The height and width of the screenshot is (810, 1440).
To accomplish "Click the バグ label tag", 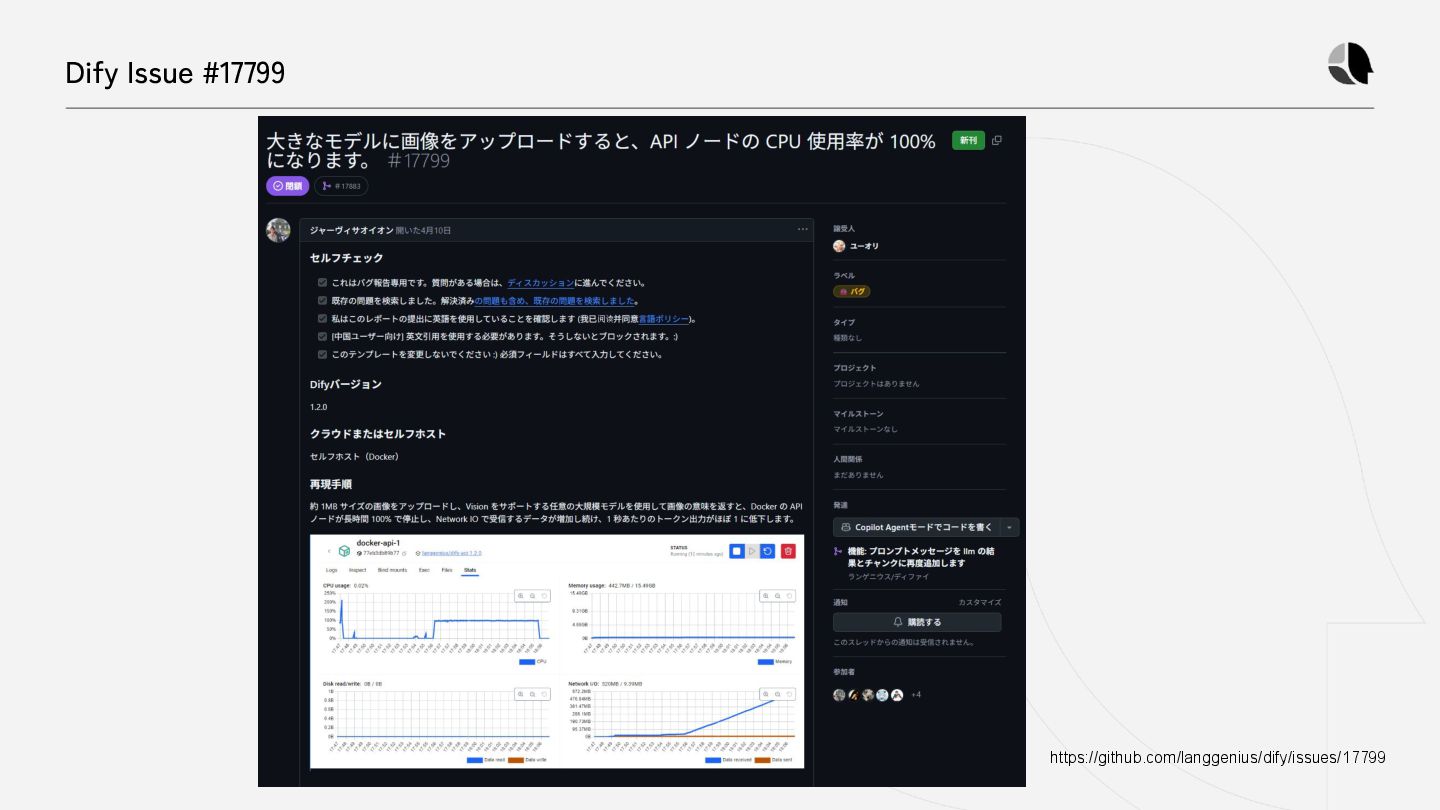I will pyautogui.click(x=852, y=292).
